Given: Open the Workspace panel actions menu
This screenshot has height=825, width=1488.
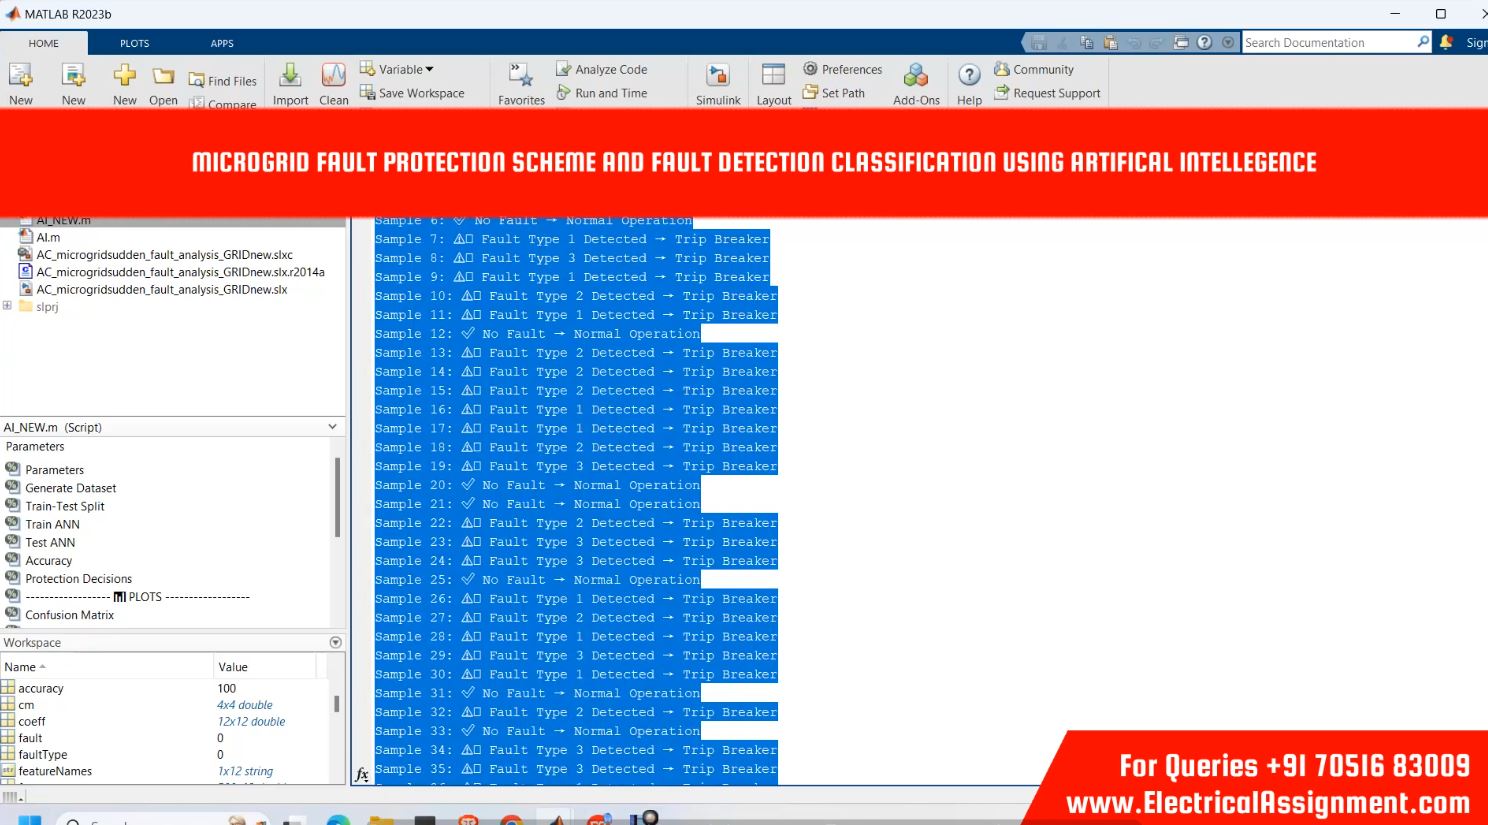Looking at the screenshot, I should 335,642.
